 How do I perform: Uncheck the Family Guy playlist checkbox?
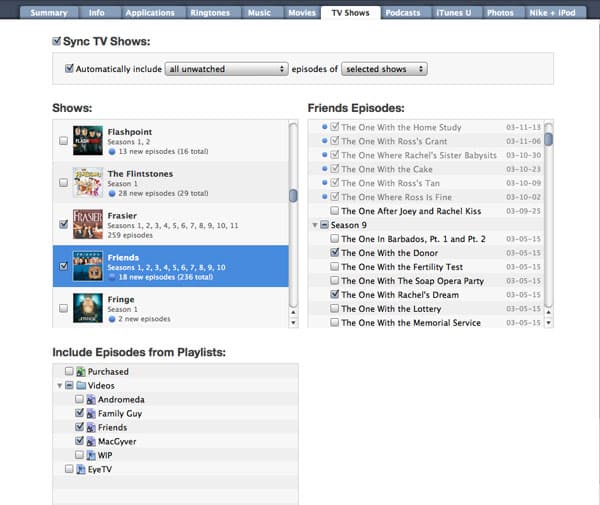click(x=79, y=413)
